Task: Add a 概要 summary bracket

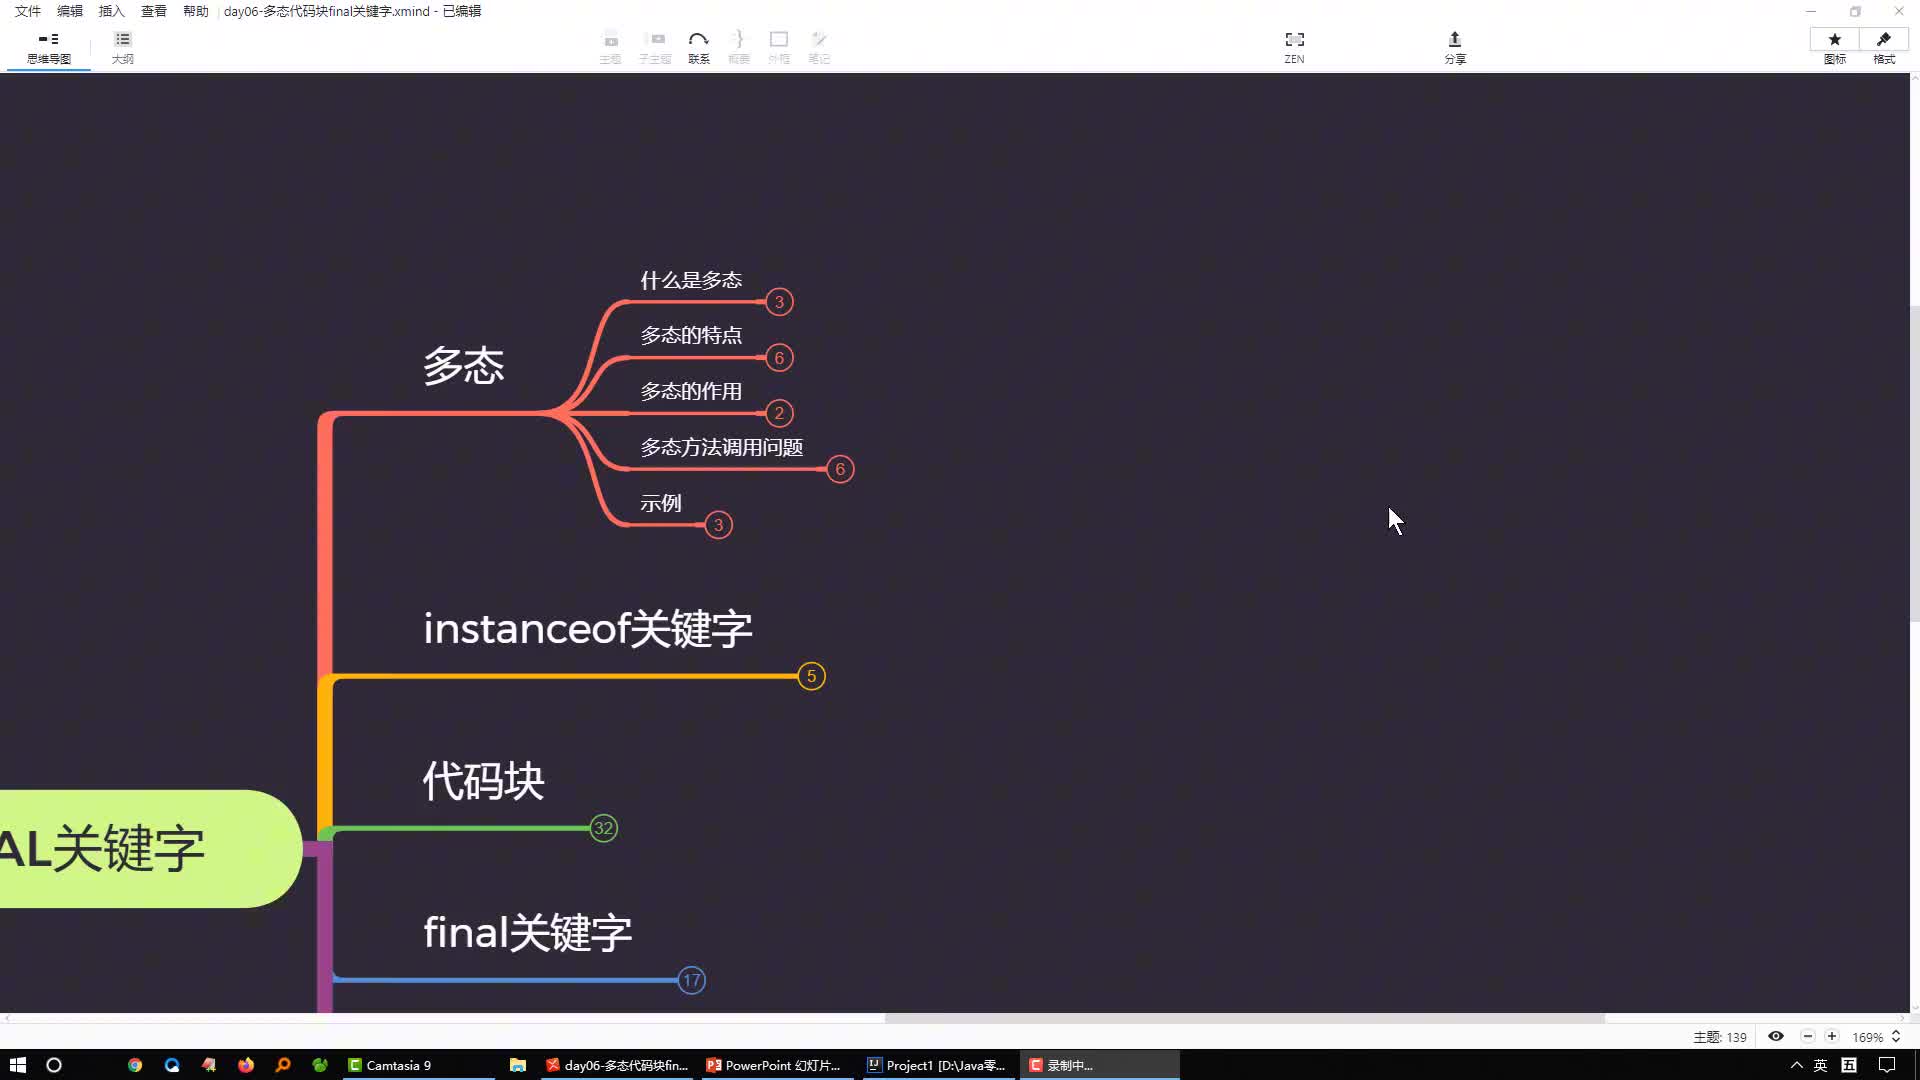Action: pos(738,47)
